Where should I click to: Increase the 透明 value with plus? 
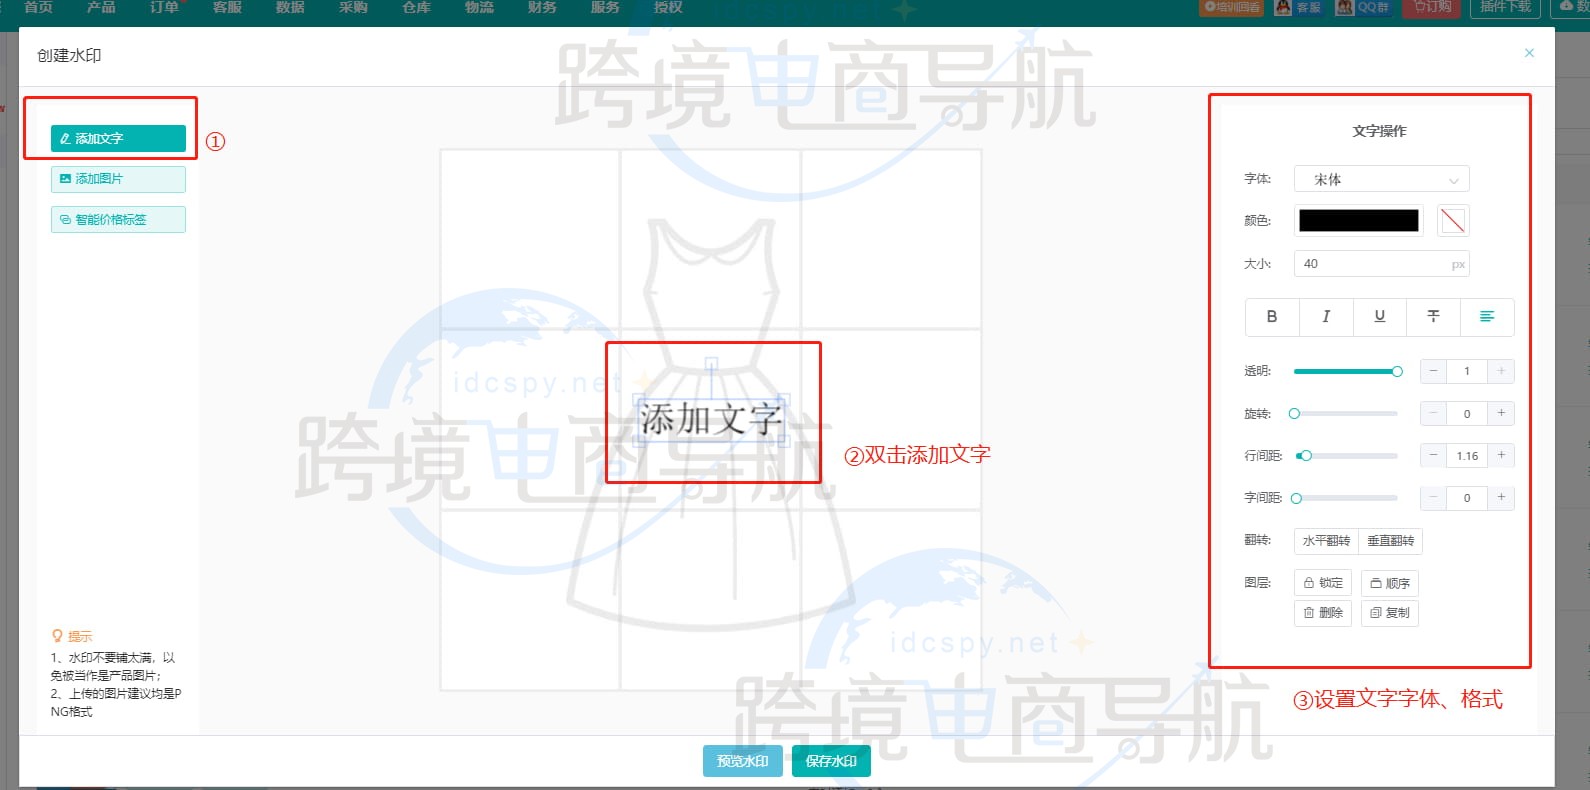[1501, 371]
